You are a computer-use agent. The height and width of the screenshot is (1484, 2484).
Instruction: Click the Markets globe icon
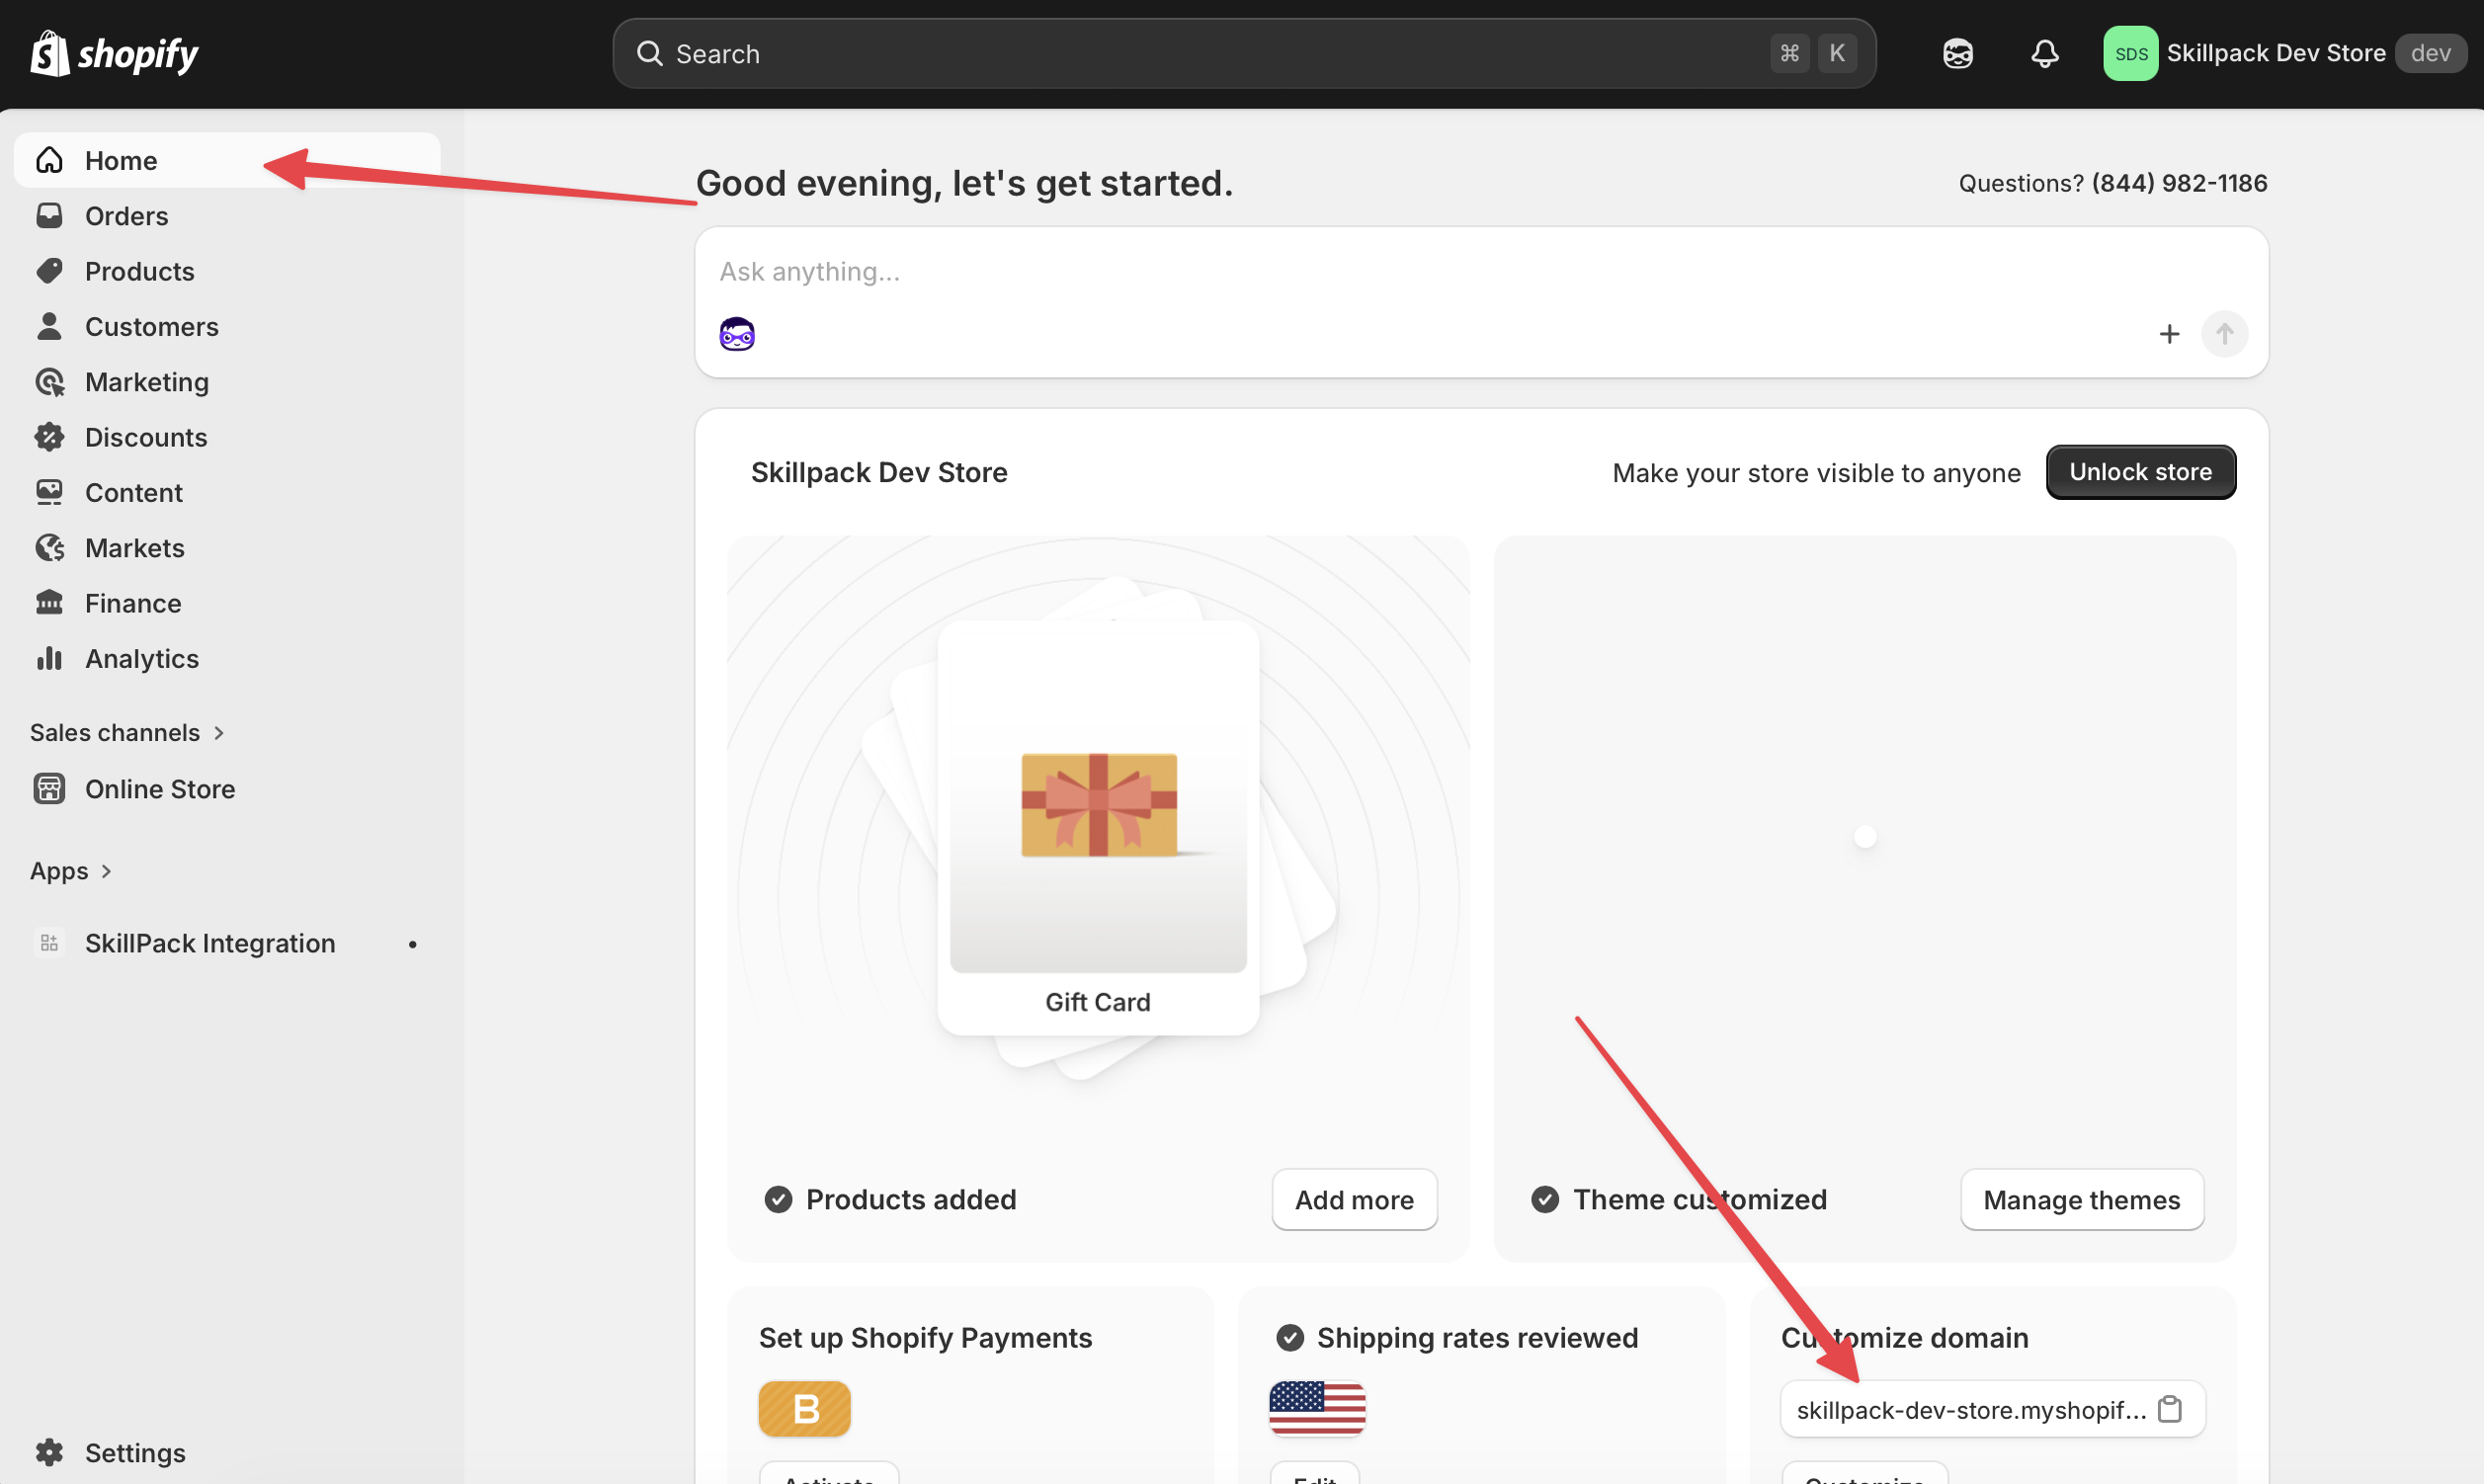tap(49, 548)
